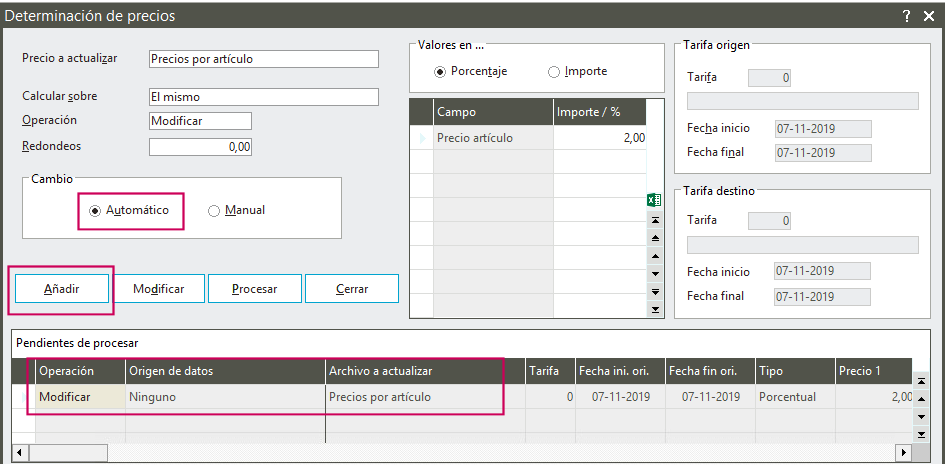Select the Manual change option
945x465 pixels.
point(214,211)
